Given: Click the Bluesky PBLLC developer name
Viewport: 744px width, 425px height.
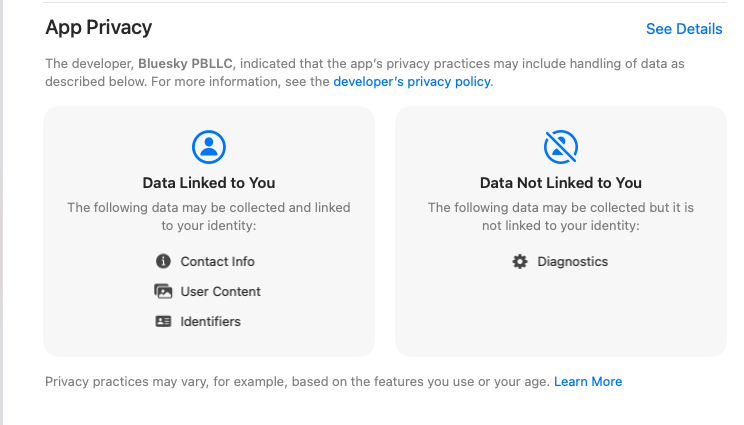Looking at the screenshot, I should pyautogui.click(x=186, y=64).
